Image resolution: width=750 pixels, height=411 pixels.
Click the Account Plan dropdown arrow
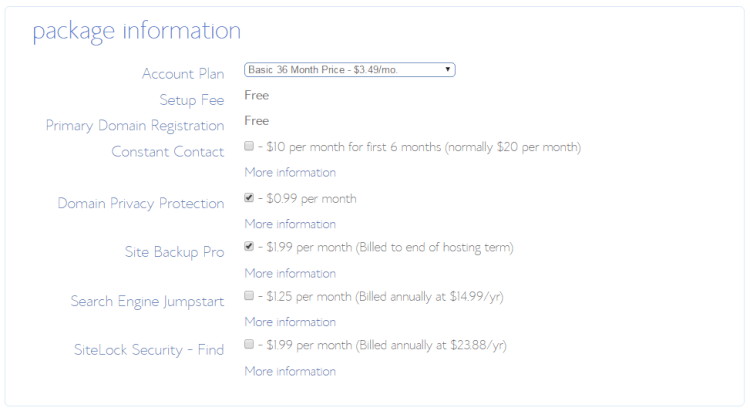tap(448, 69)
